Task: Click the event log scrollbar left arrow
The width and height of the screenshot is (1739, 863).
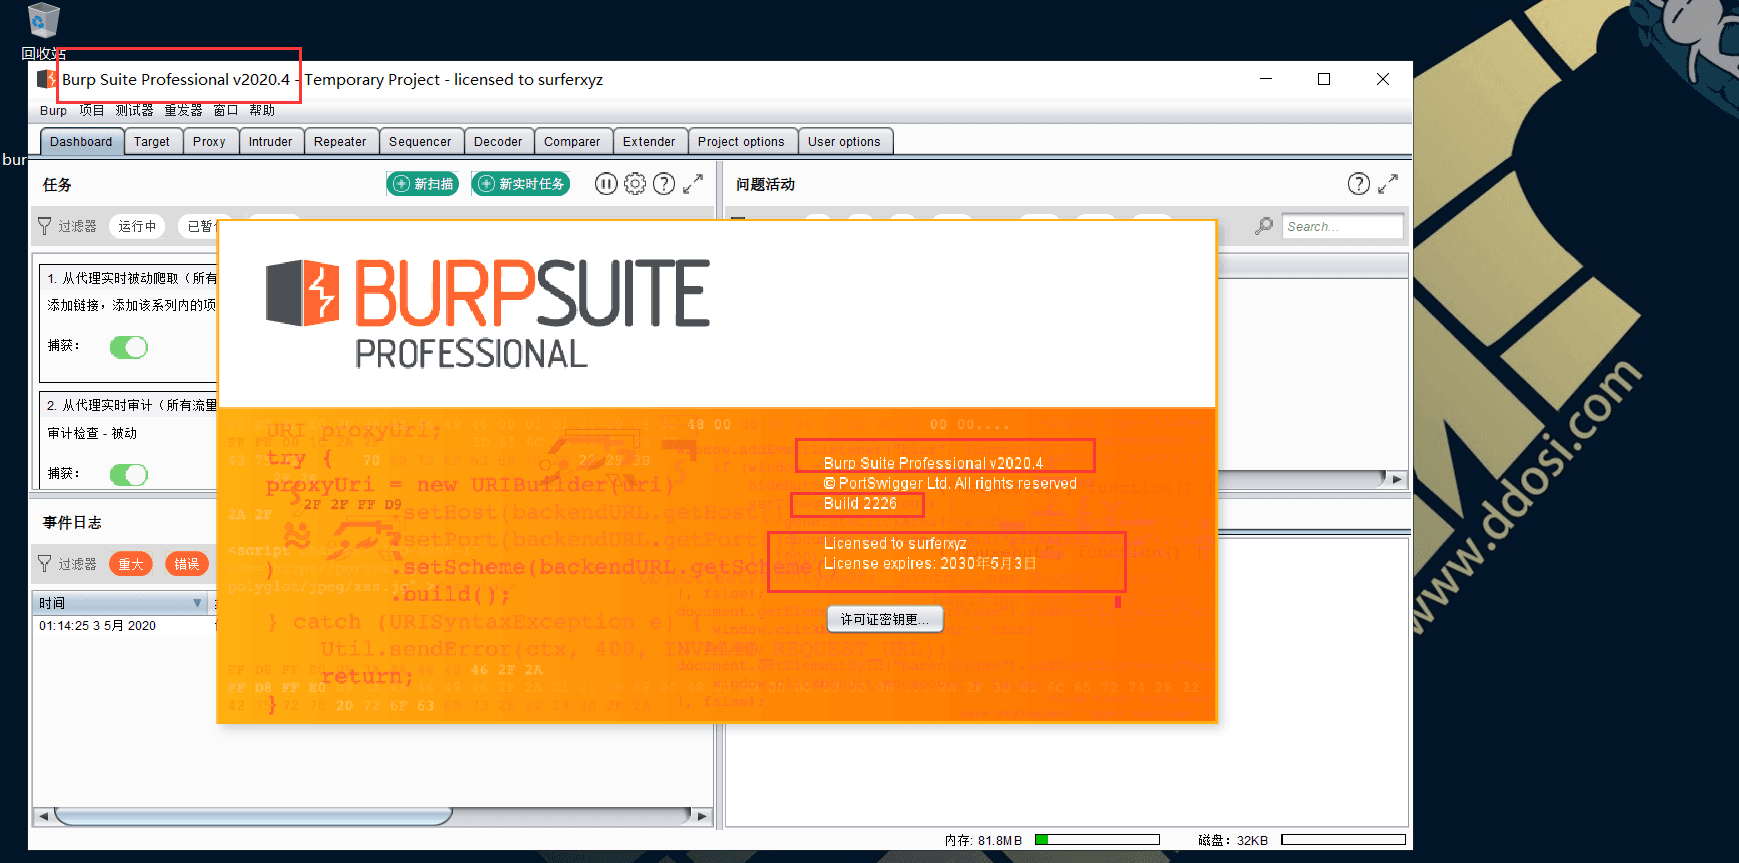Action: [43, 816]
